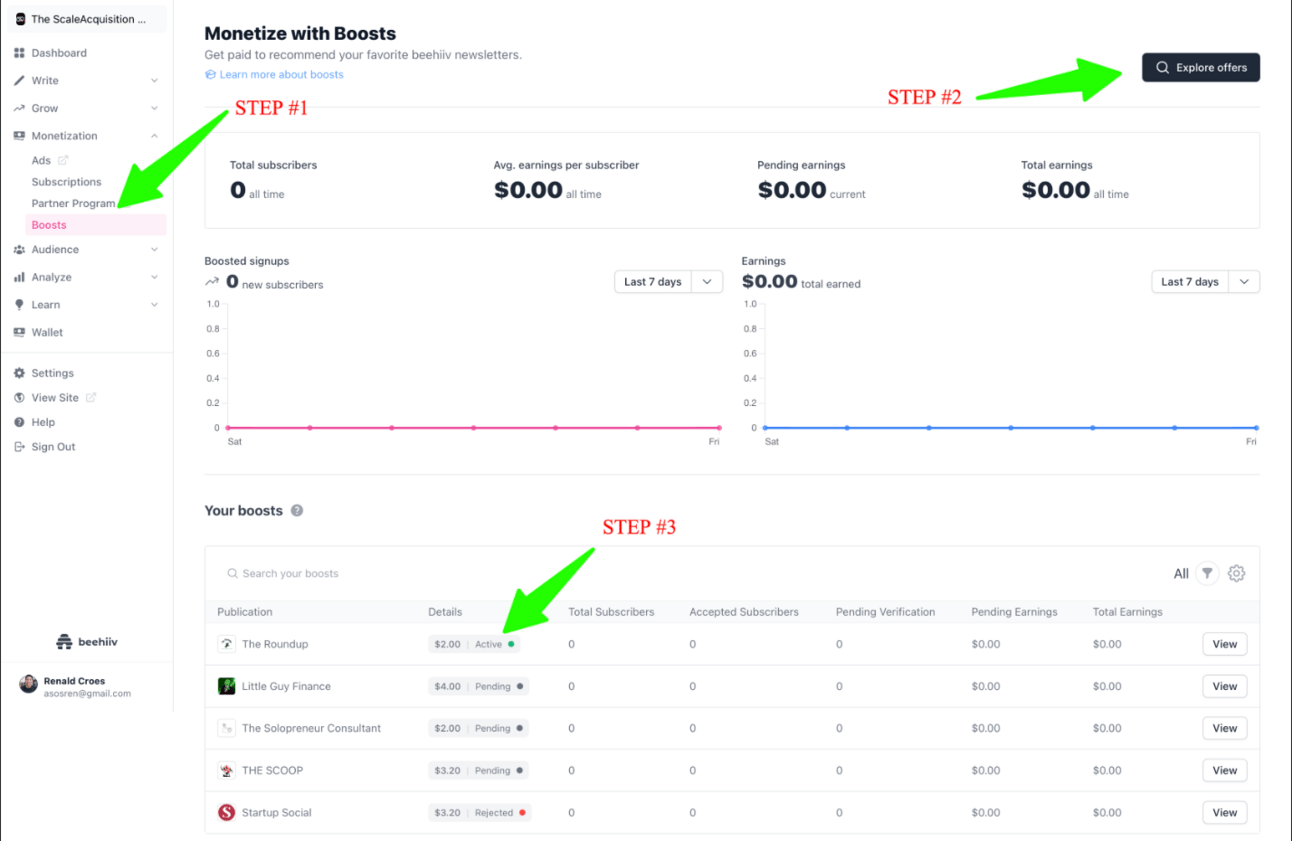Click the Dashboard grid icon
Viewport: 1292px width, 841px height.
click(x=19, y=53)
